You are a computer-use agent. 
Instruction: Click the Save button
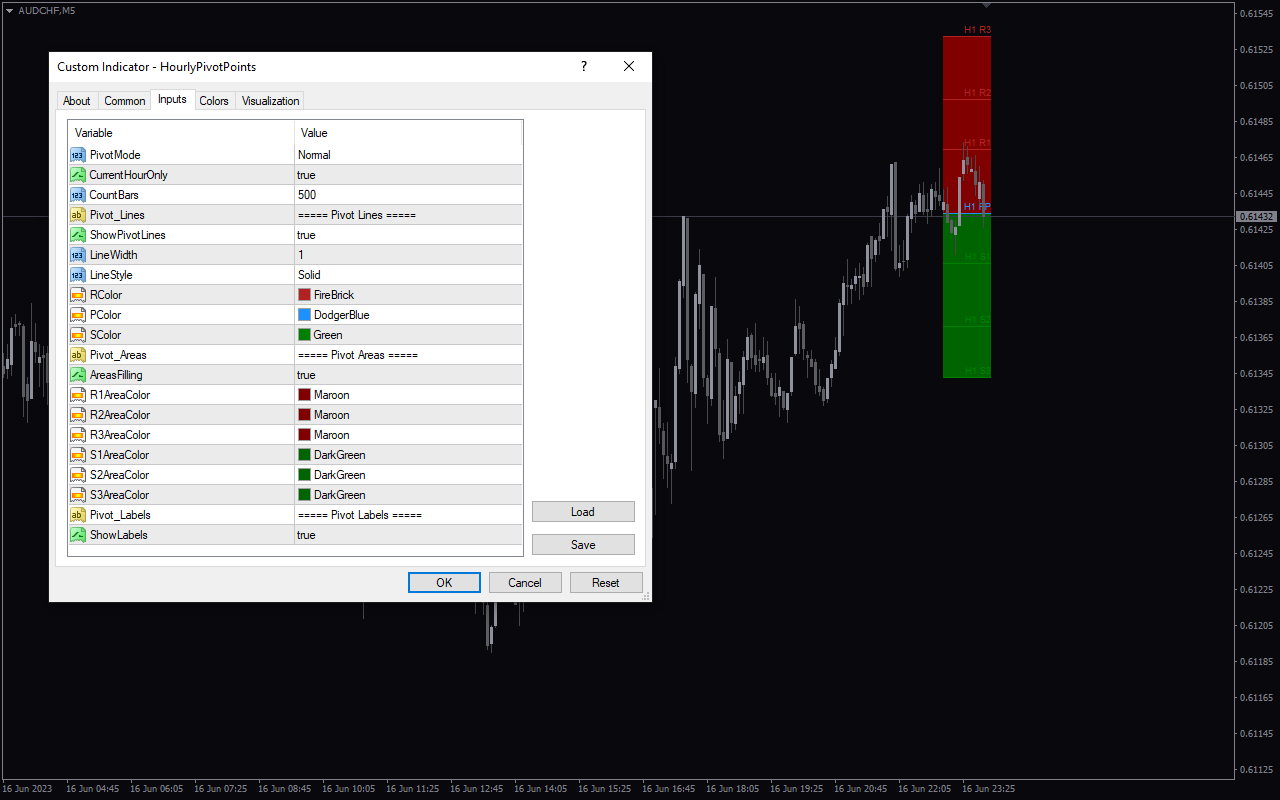pos(583,545)
